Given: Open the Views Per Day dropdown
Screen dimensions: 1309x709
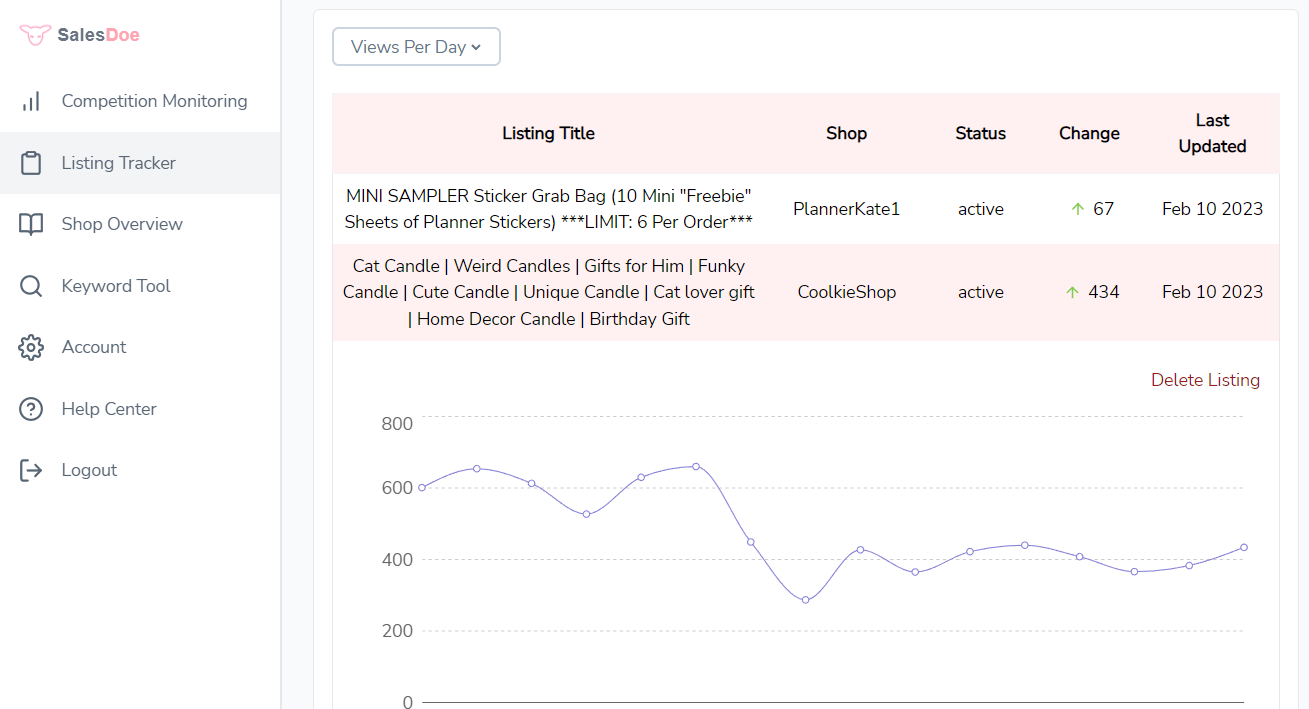Looking at the screenshot, I should pyautogui.click(x=416, y=47).
